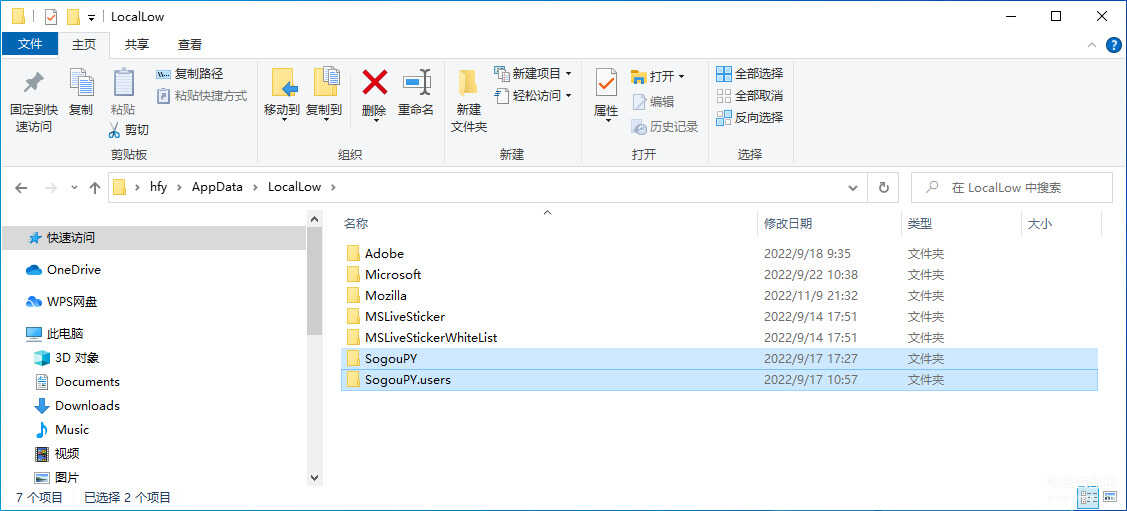
Task: Open the Move to (移动到) menu
Action: click(x=282, y=93)
